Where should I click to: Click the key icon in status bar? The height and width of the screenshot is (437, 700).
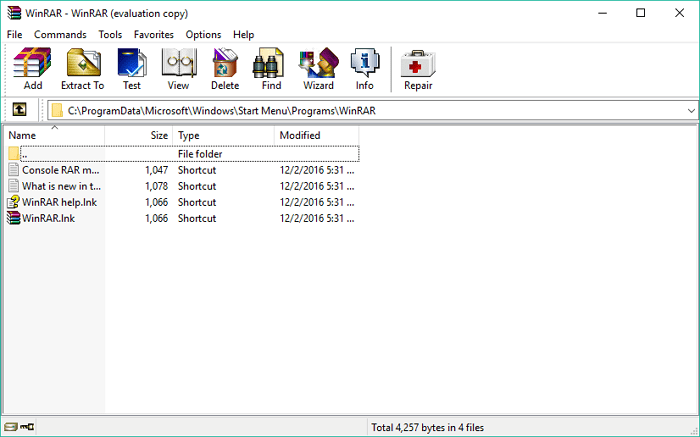pos(27,427)
